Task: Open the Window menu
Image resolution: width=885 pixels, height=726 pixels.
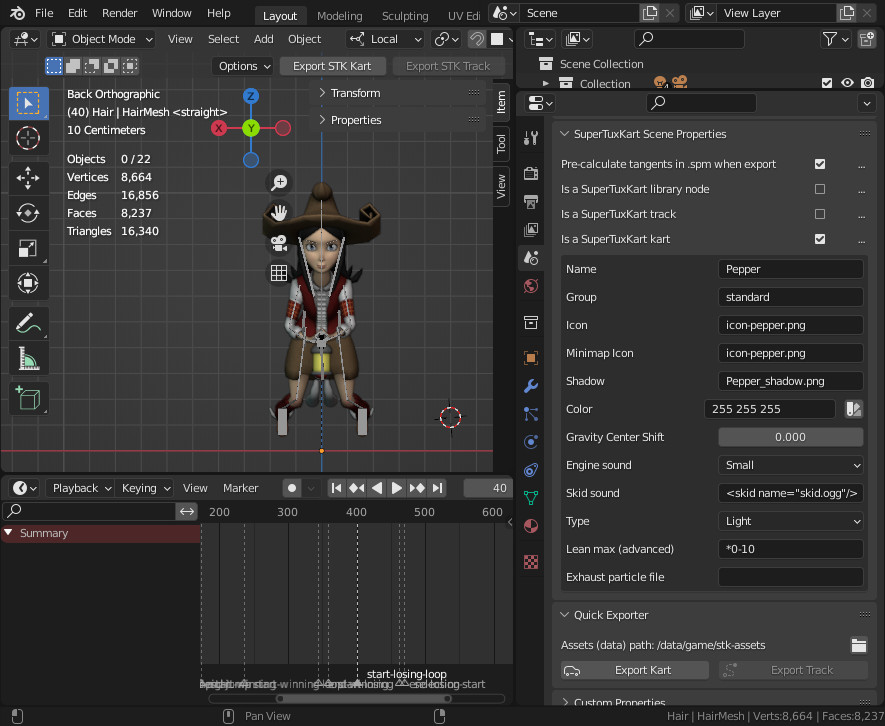Action: coord(172,13)
